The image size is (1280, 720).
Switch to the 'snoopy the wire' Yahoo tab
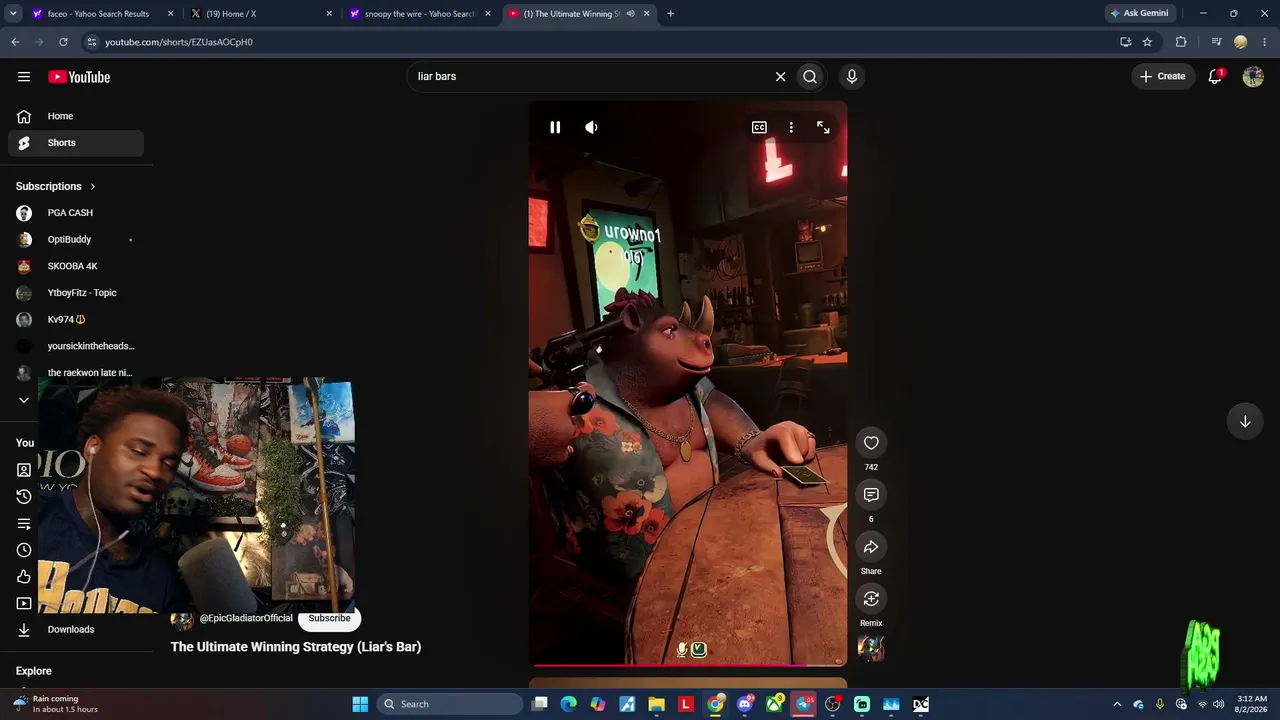pos(421,14)
